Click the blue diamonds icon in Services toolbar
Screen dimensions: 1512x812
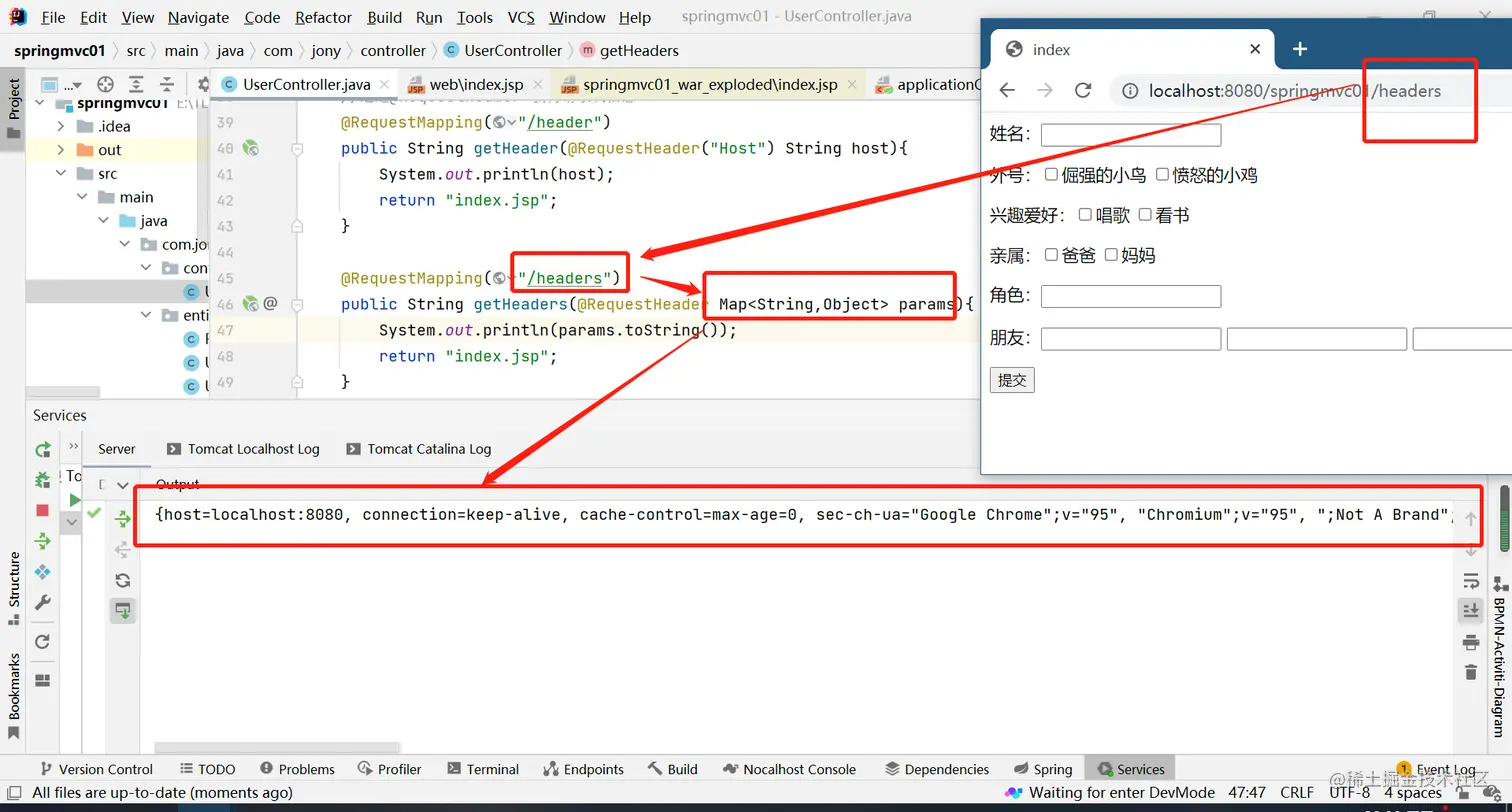click(x=42, y=572)
